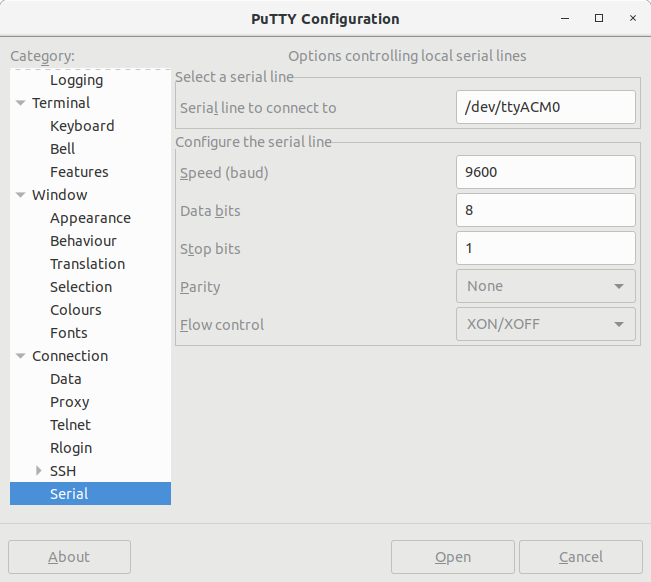Click the Cancel button
This screenshot has width=651, height=582.
pyautogui.click(x=581, y=557)
